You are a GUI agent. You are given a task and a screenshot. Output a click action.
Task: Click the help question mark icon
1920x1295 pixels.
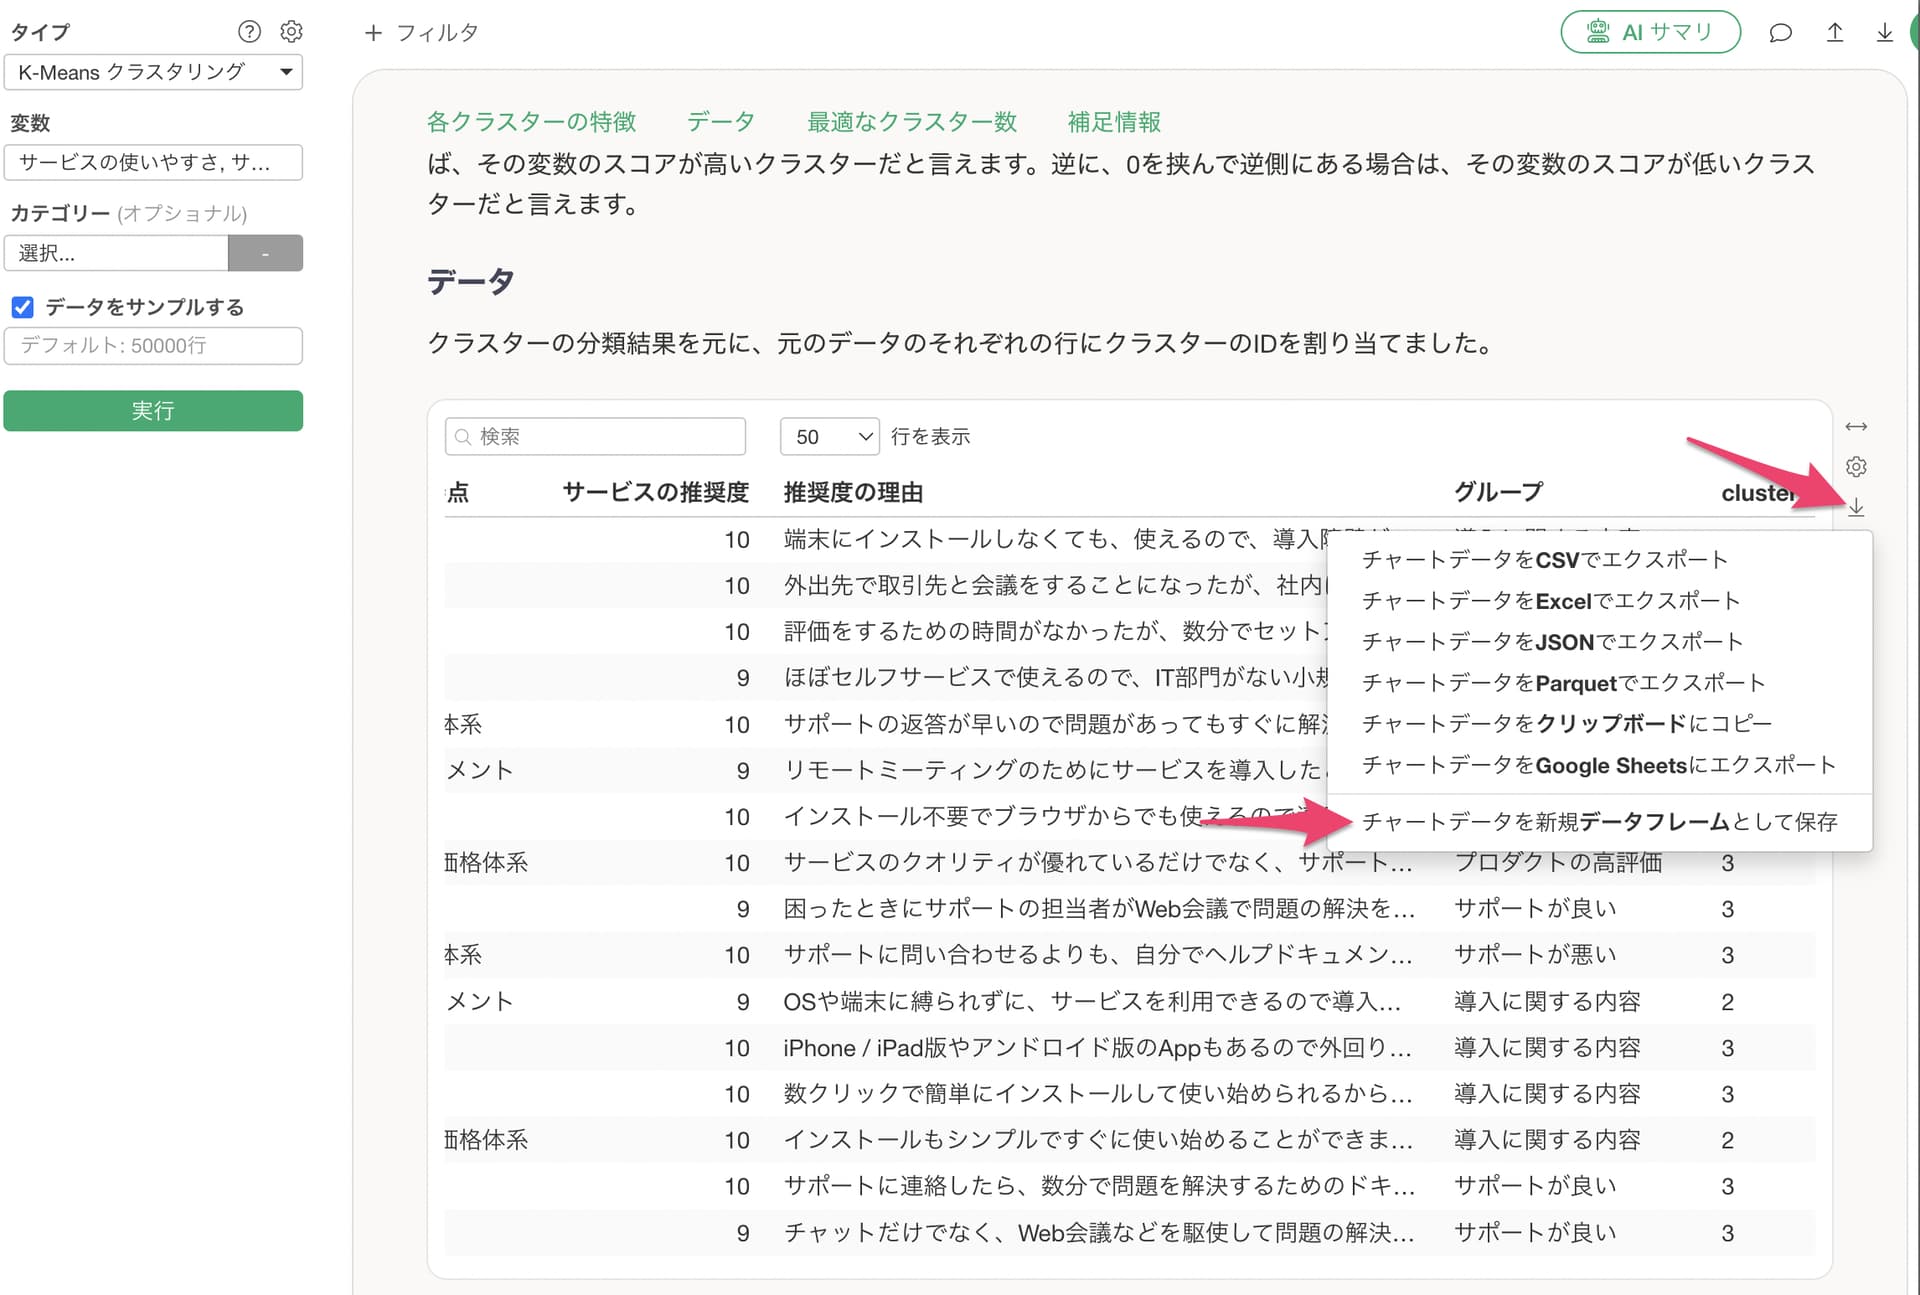(x=249, y=32)
